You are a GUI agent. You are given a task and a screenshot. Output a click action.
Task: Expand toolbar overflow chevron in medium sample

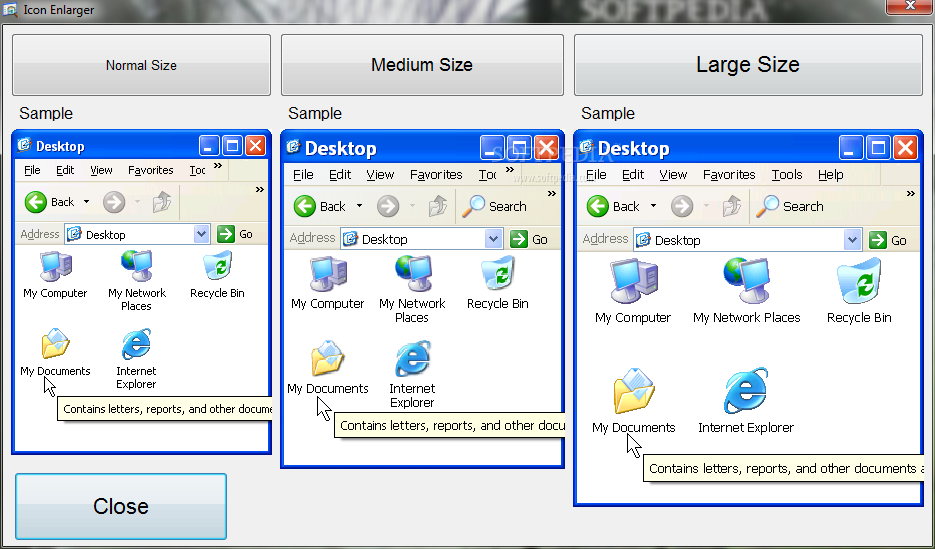coord(552,194)
